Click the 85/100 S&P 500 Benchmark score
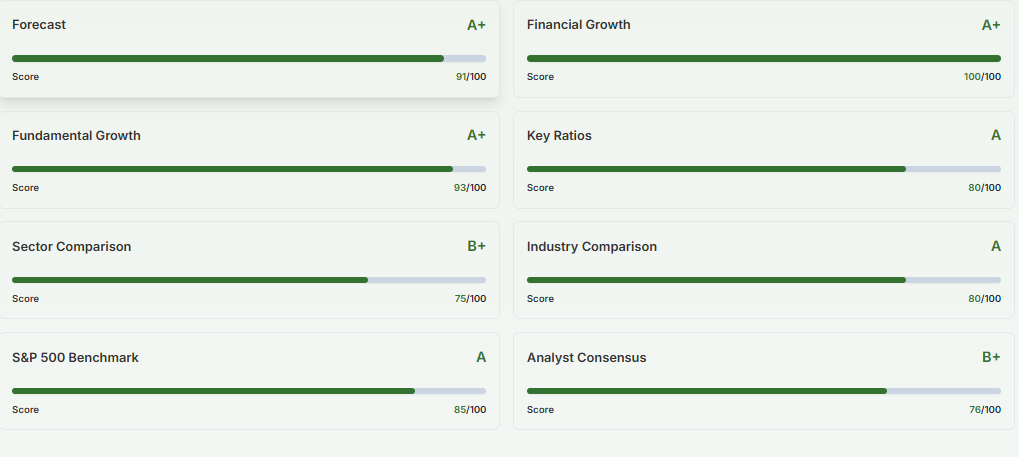This screenshot has width=1019, height=457. 469,410
